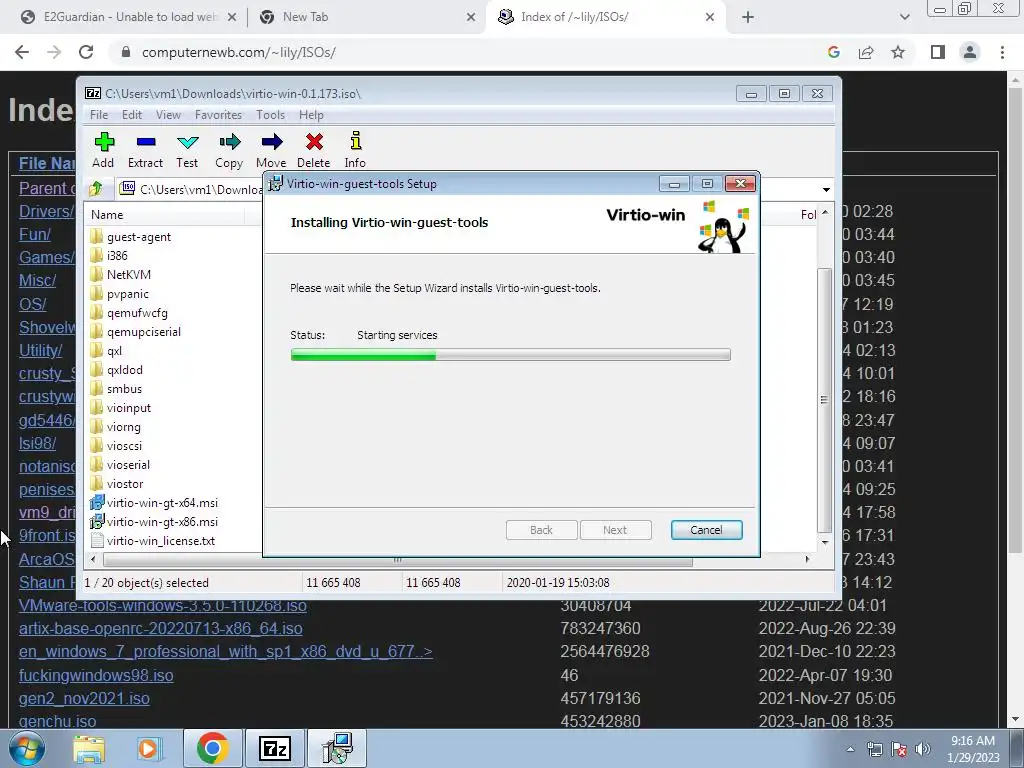Click Chrome back arrow

click(22, 52)
